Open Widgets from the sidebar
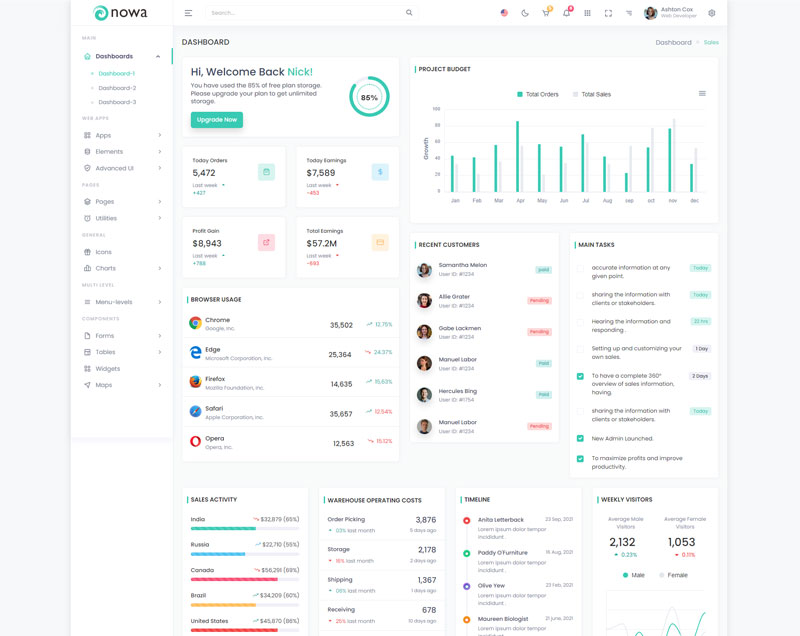 coord(107,369)
